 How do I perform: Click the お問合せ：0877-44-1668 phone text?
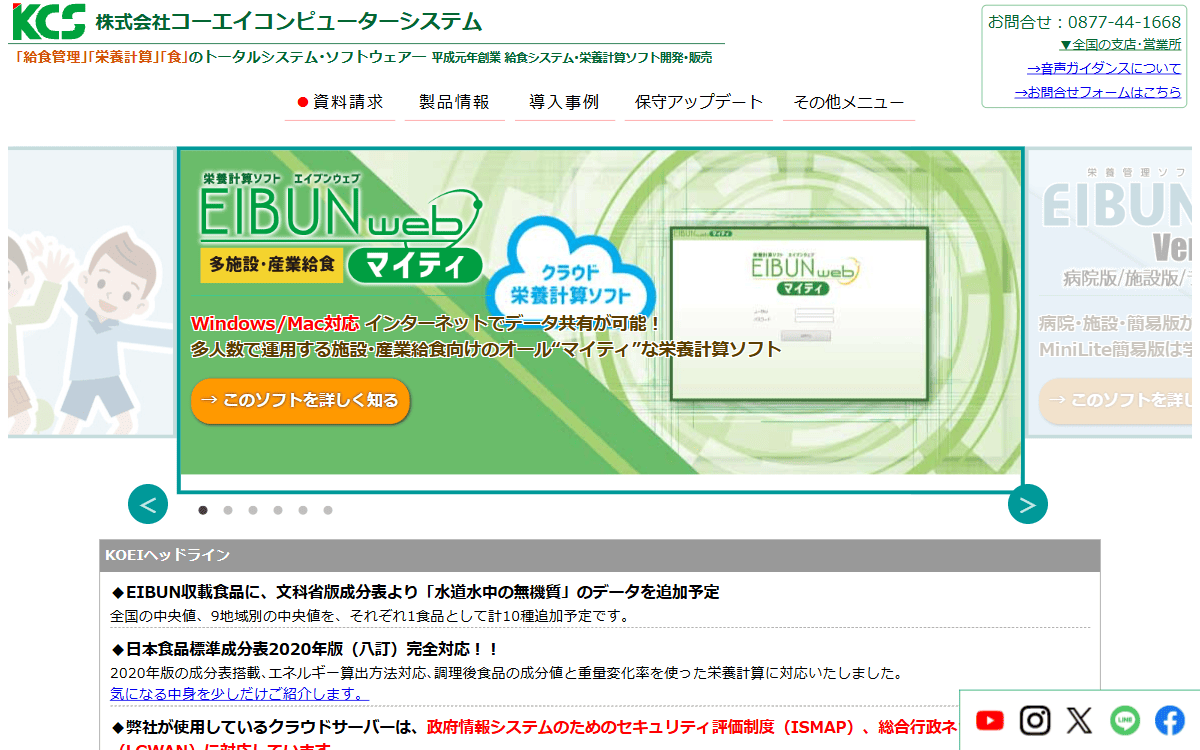pos(1084,22)
